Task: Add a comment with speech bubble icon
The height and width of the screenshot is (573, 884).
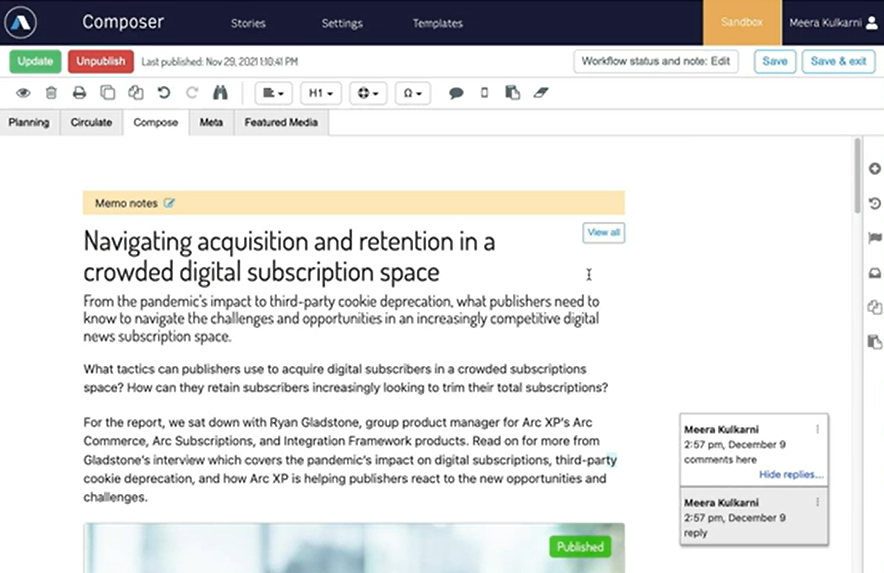Action: point(456,93)
